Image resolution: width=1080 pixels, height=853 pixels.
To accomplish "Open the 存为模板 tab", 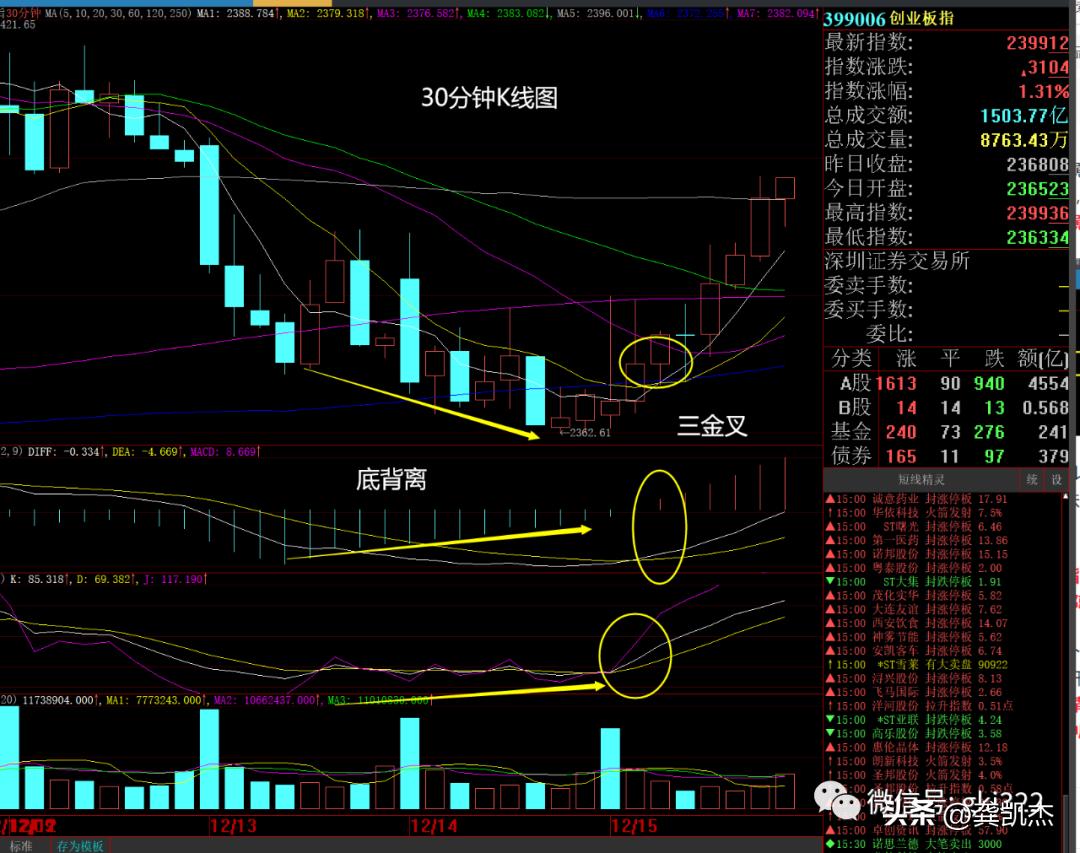I will [80, 846].
